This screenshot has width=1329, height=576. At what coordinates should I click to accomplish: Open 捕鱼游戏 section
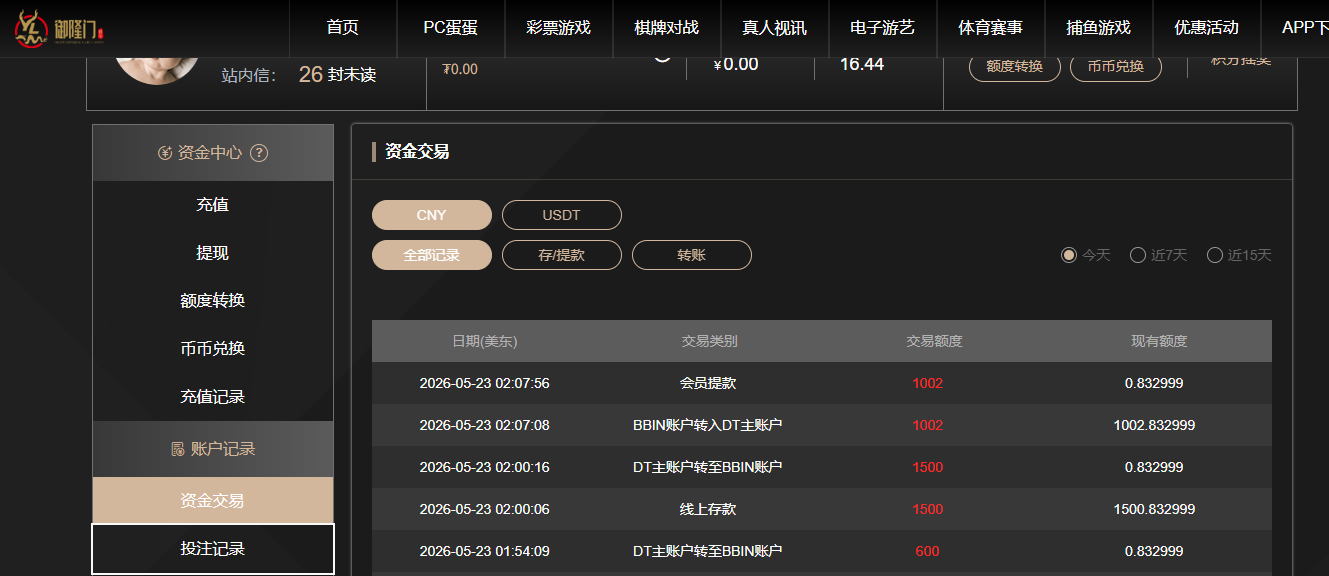(1099, 28)
